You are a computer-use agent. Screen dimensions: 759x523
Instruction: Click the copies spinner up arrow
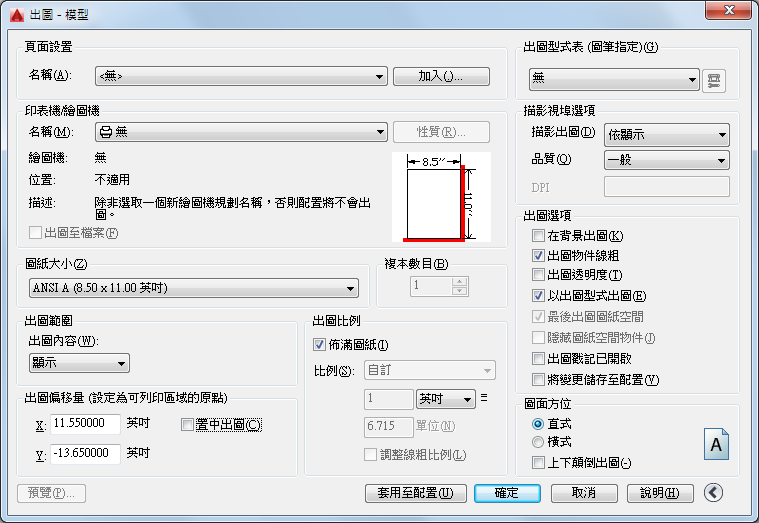click(x=459, y=281)
